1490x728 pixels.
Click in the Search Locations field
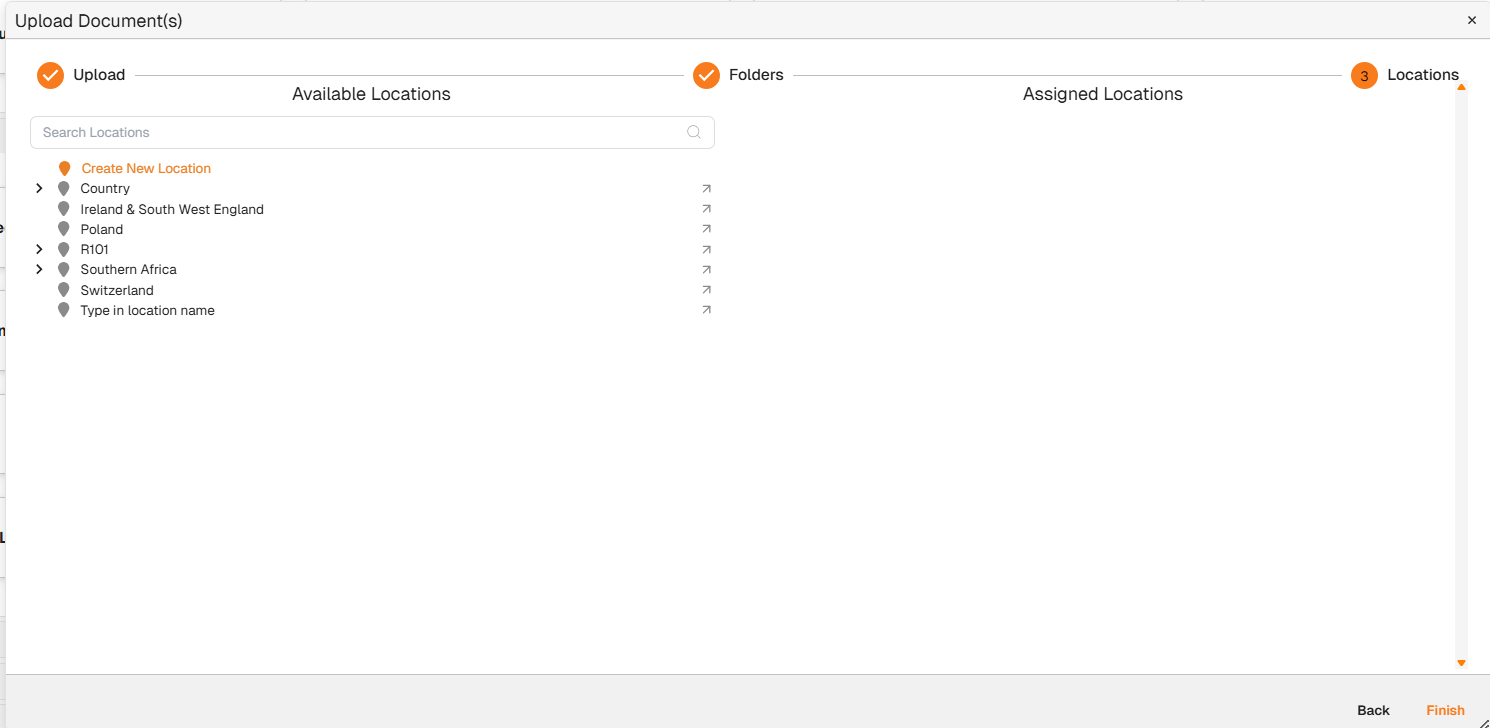pos(360,132)
